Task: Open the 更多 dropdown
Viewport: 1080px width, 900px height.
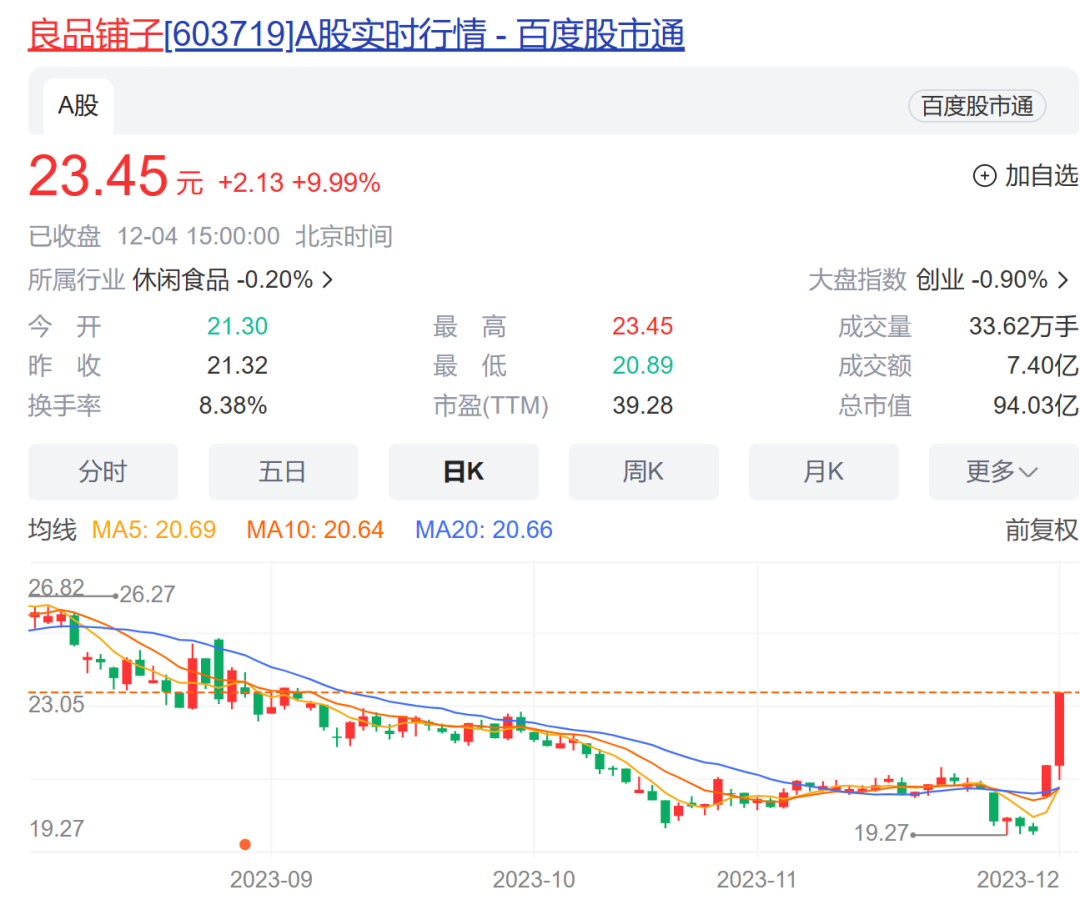Action: coord(1004,472)
